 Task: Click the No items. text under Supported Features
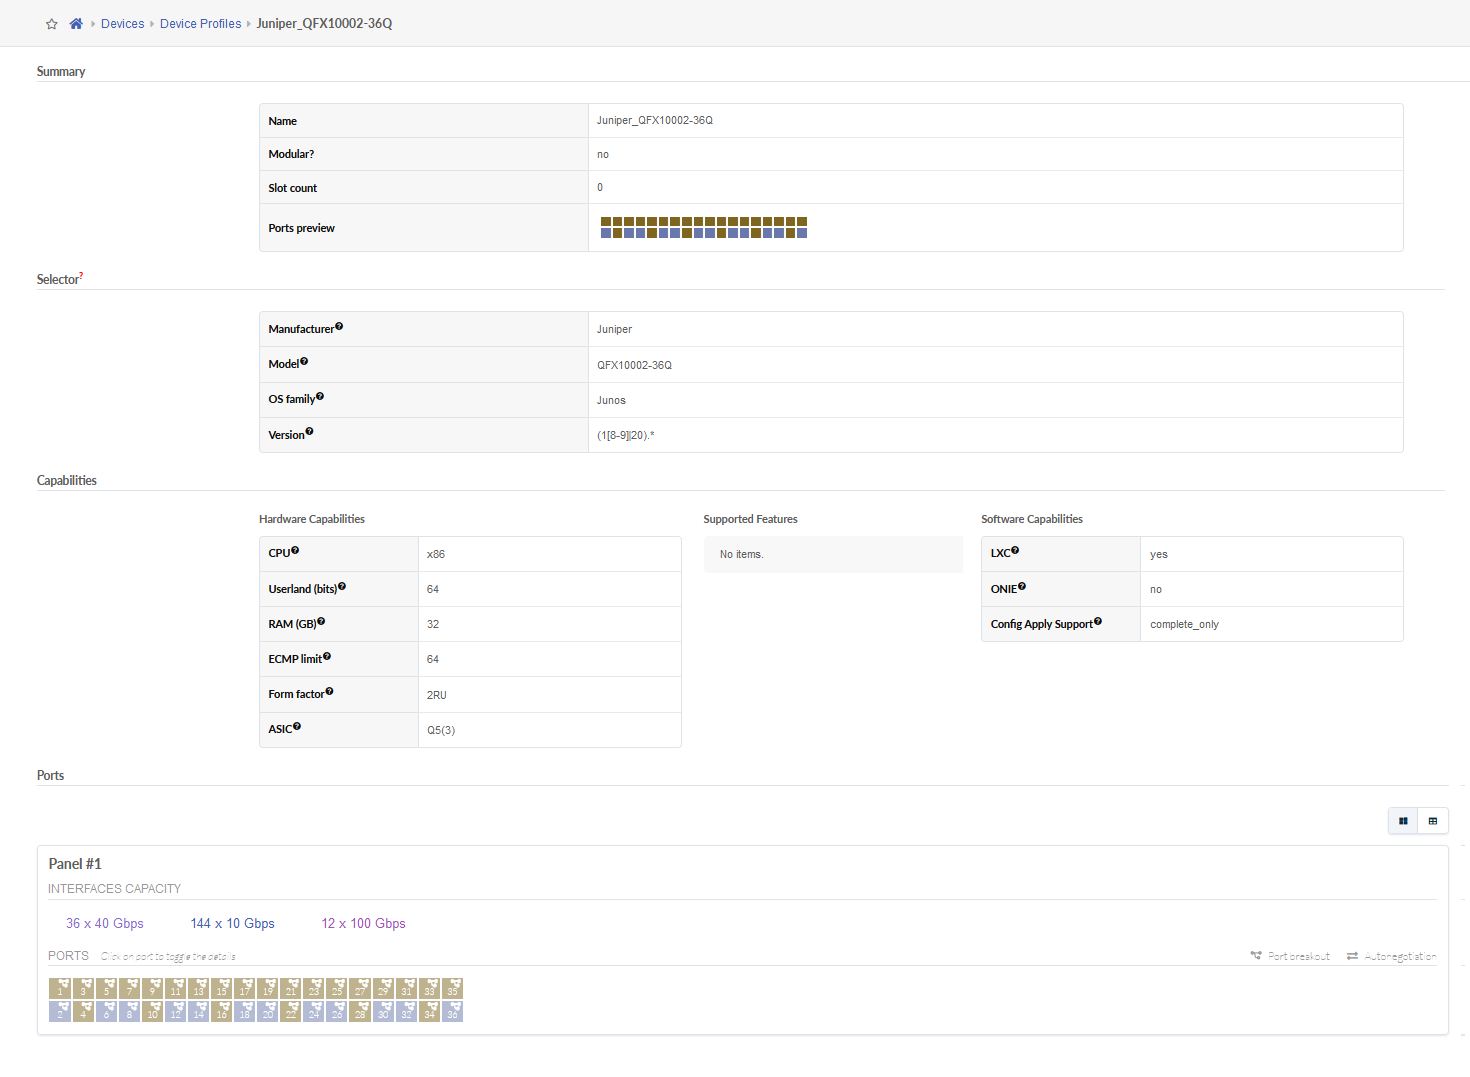click(742, 554)
